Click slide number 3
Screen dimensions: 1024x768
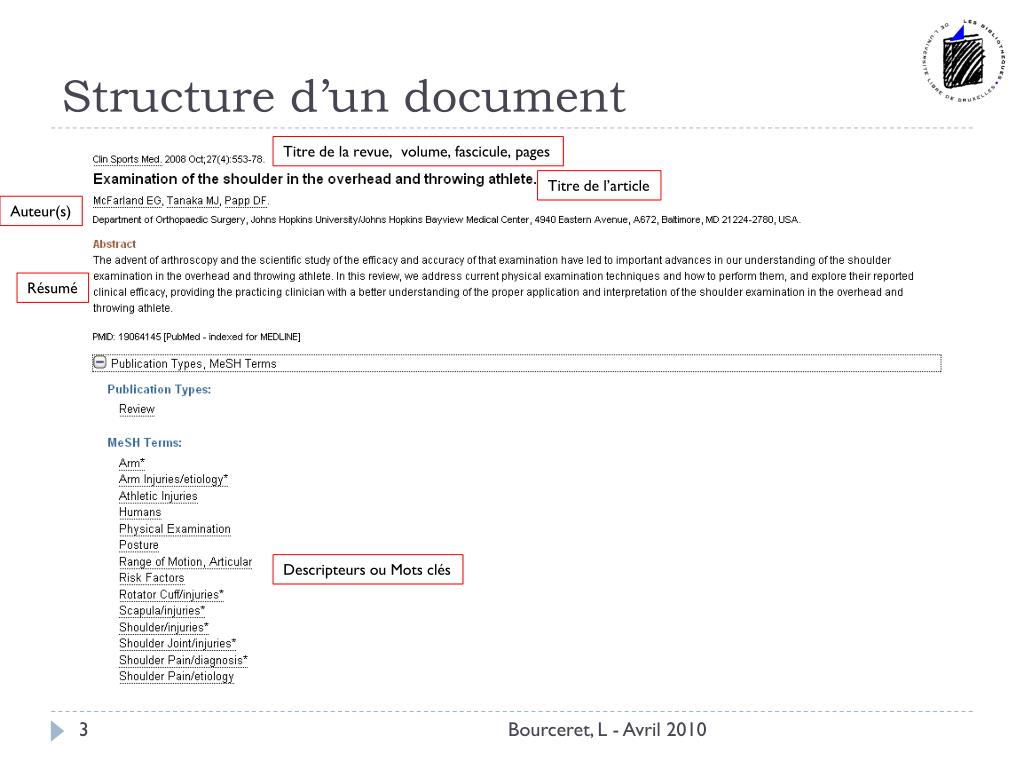tap(84, 729)
